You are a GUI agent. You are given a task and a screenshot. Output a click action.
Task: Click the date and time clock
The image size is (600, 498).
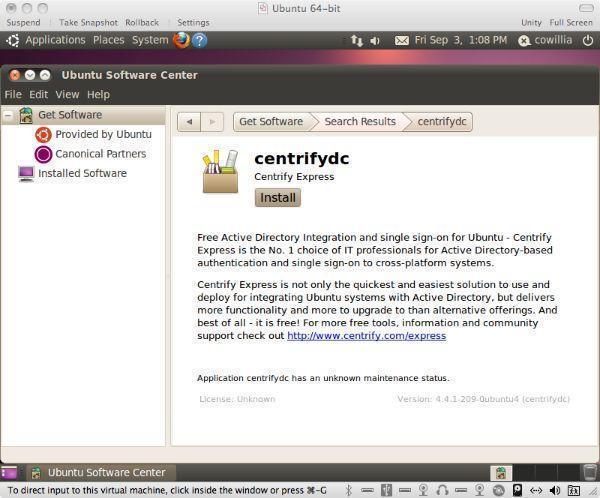pyautogui.click(x=461, y=40)
